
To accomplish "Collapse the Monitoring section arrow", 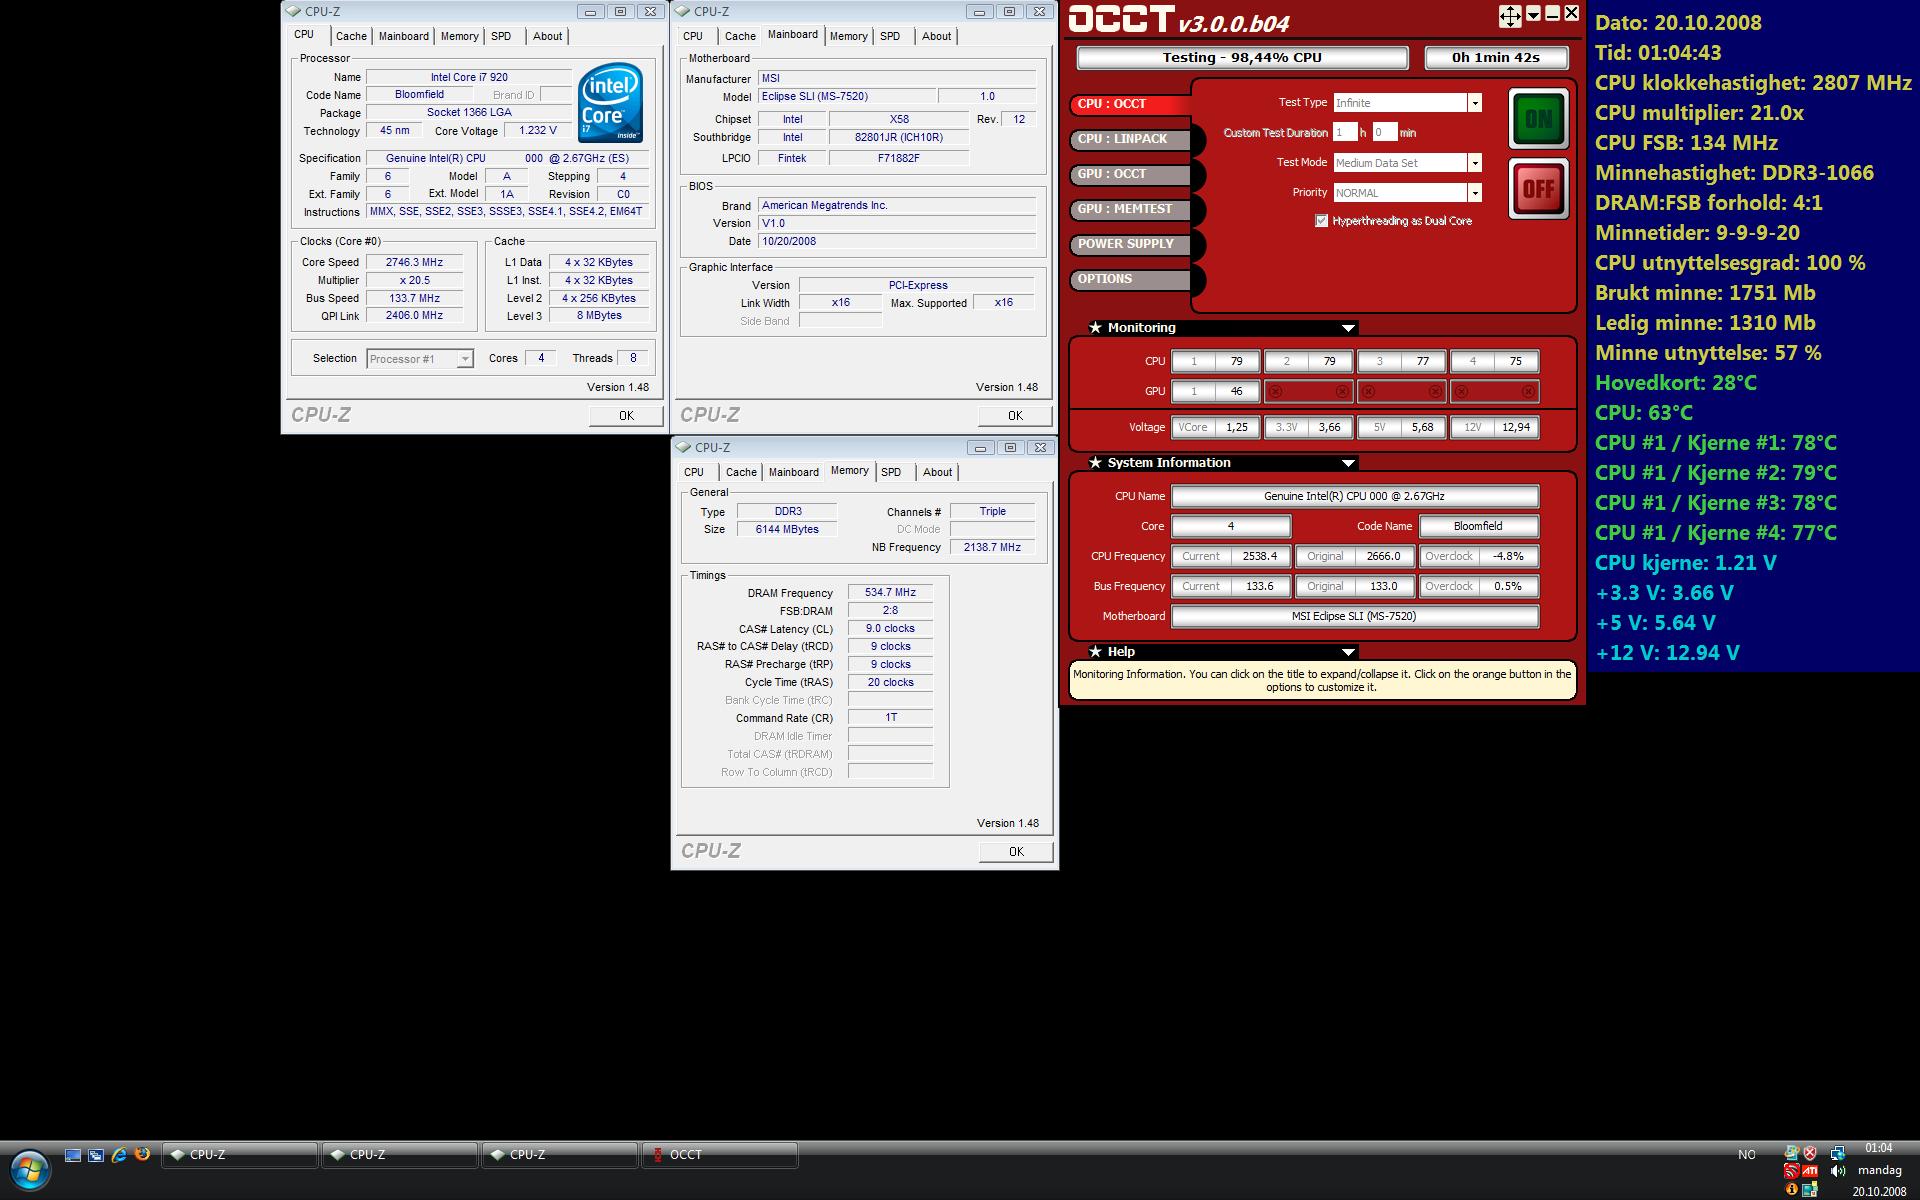I will (x=1348, y=328).
